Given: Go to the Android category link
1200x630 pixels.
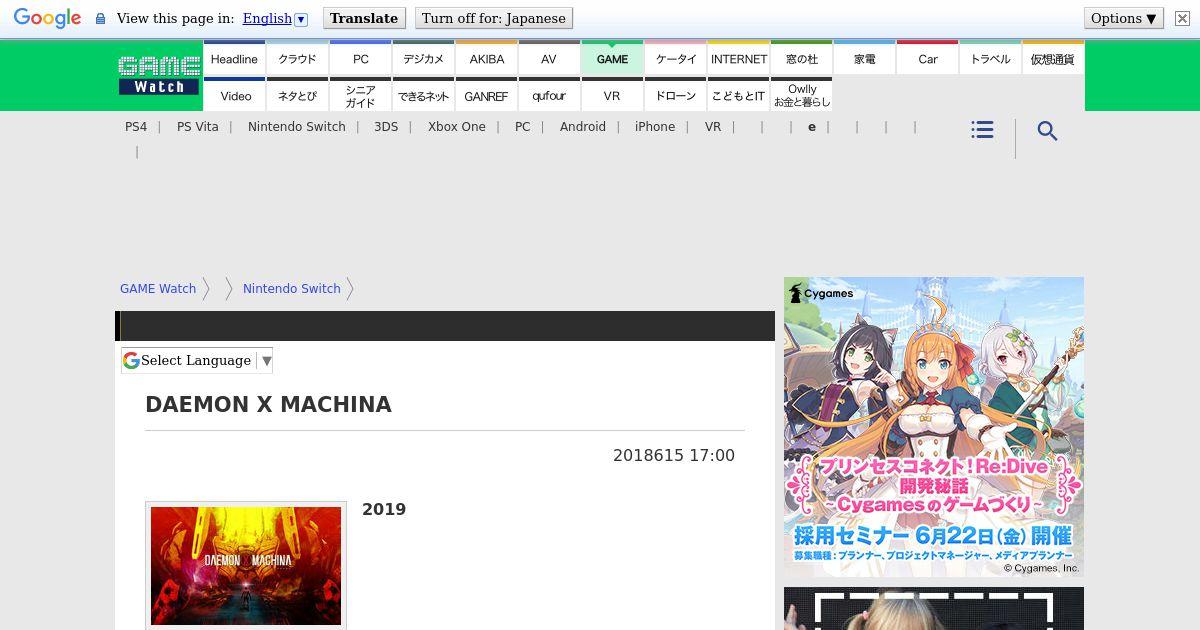Looking at the screenshot, I should (x=583, y=127).
